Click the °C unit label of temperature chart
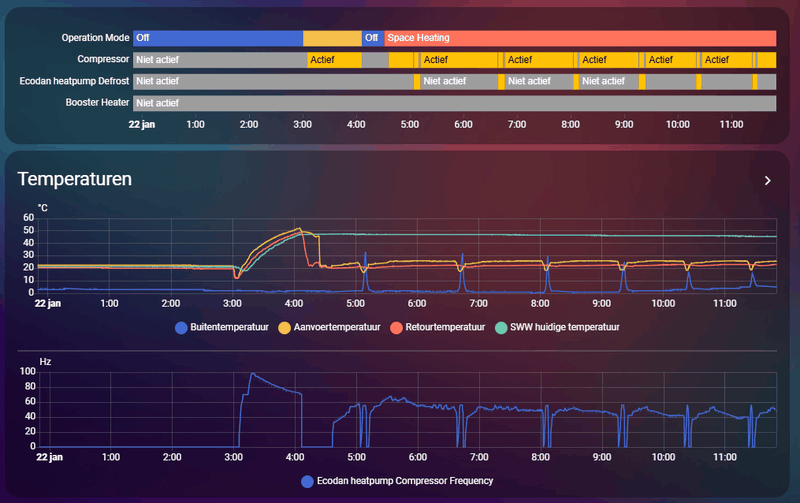The image size is (800, 503). (x=43, y=208)
